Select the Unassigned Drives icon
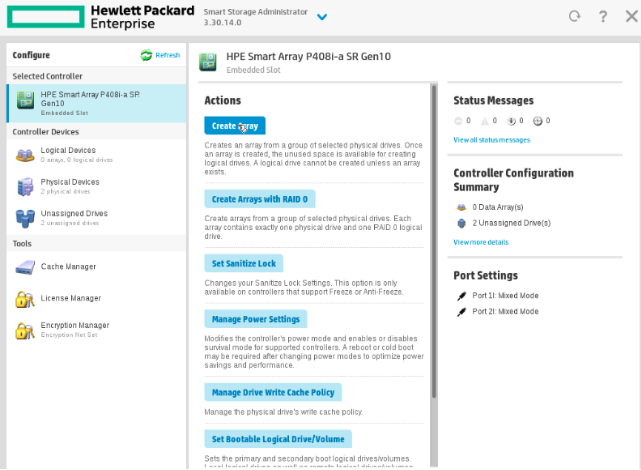The width and height of the screenshot is (641, 470). click(x=25, y=218)
